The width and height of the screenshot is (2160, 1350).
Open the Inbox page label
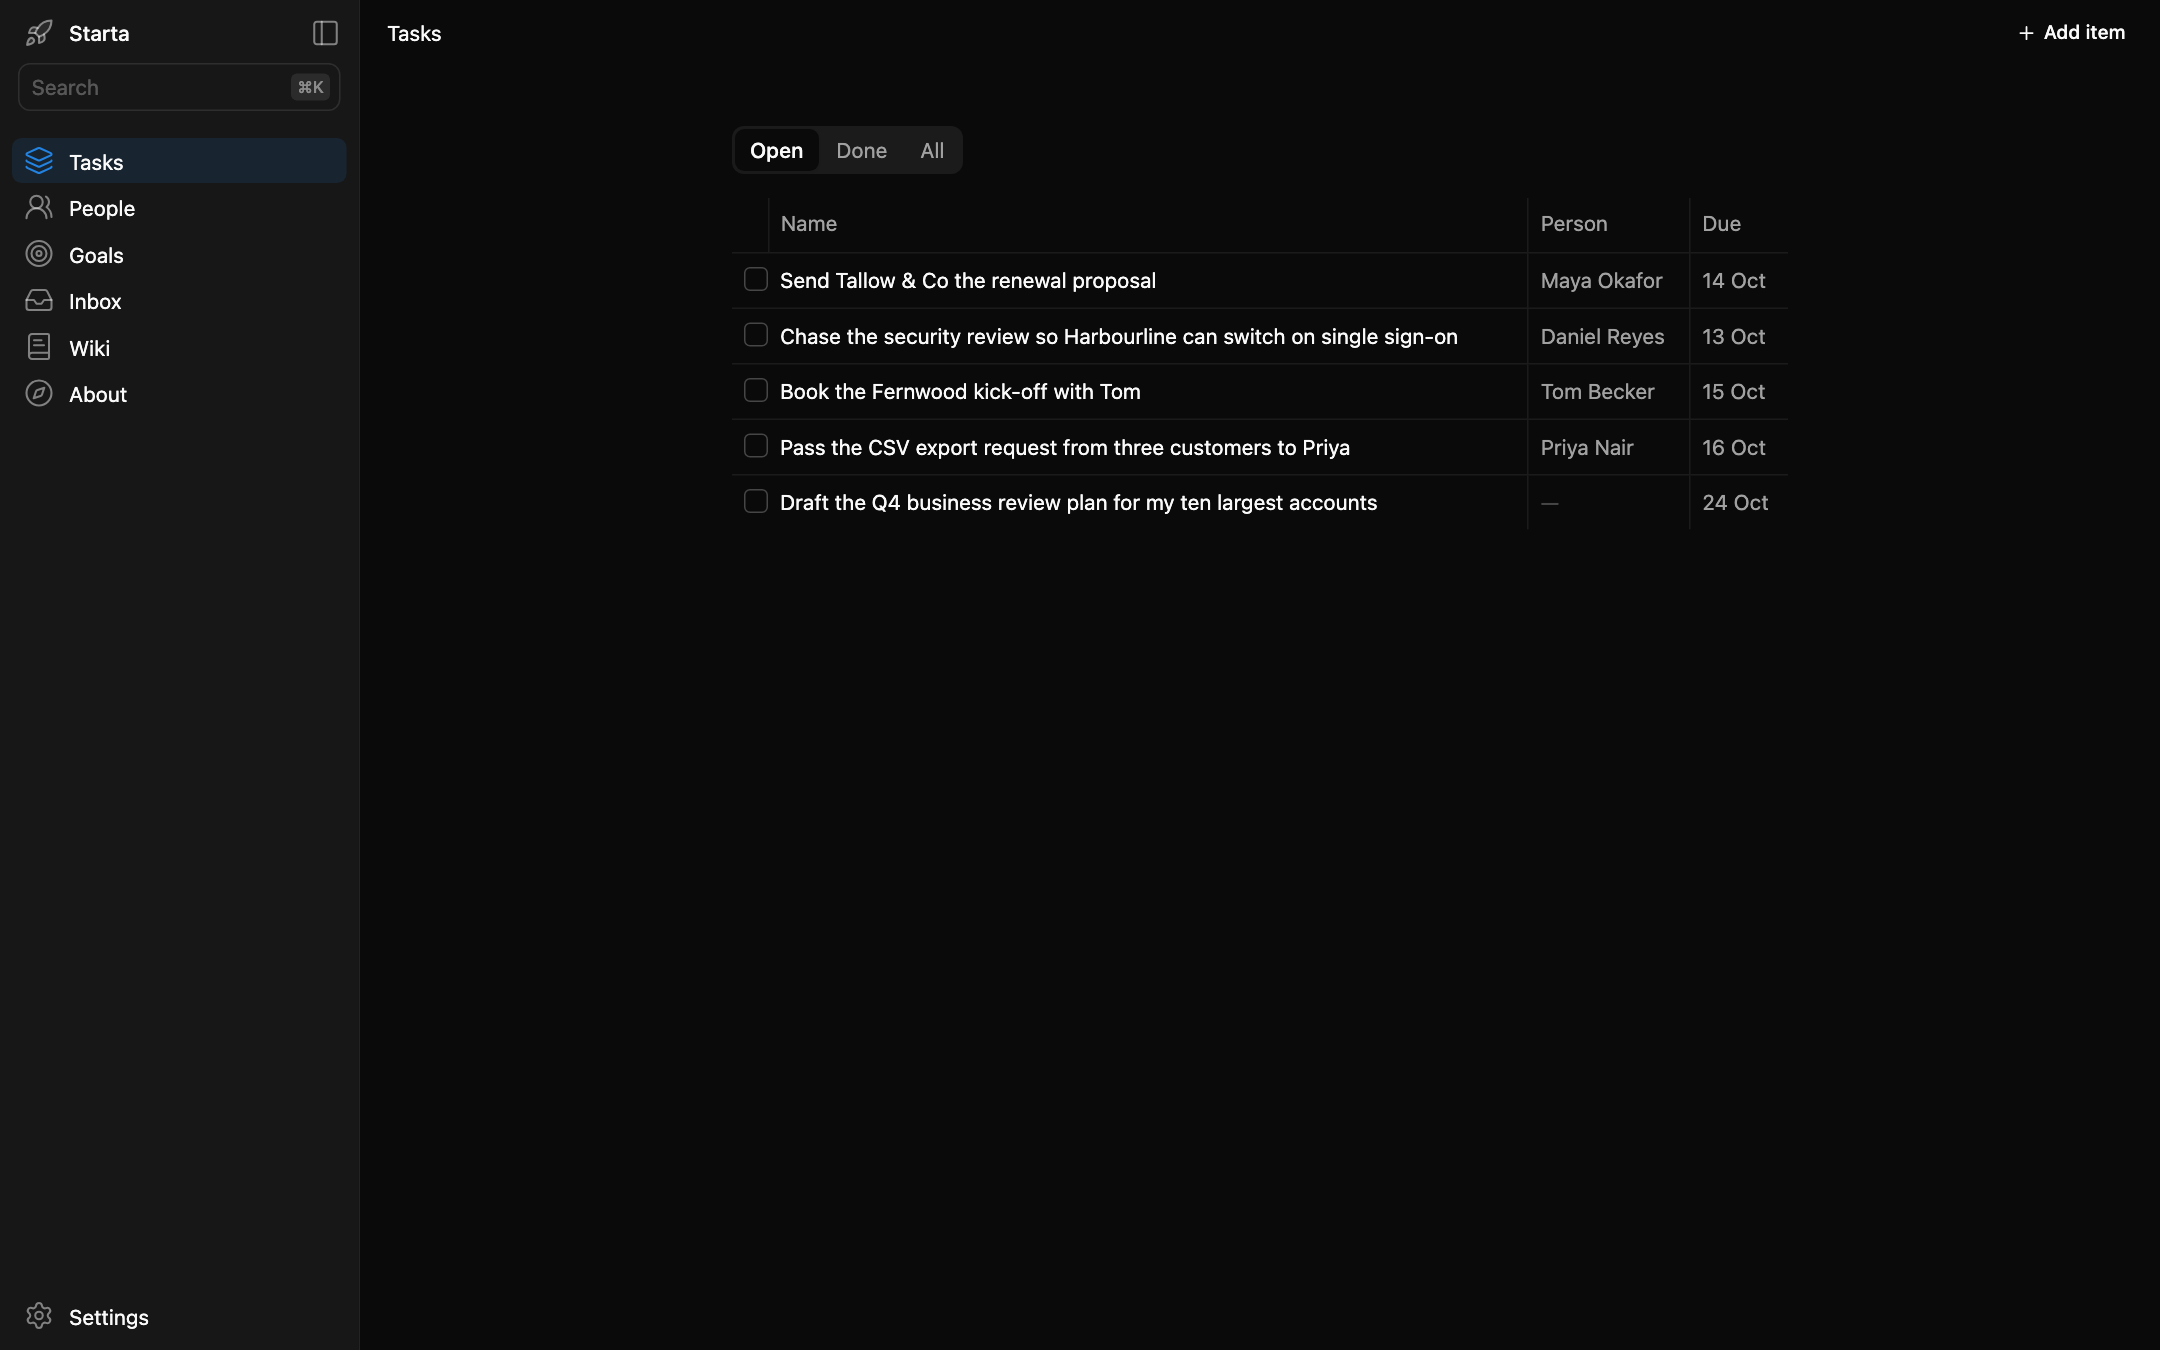95,301
